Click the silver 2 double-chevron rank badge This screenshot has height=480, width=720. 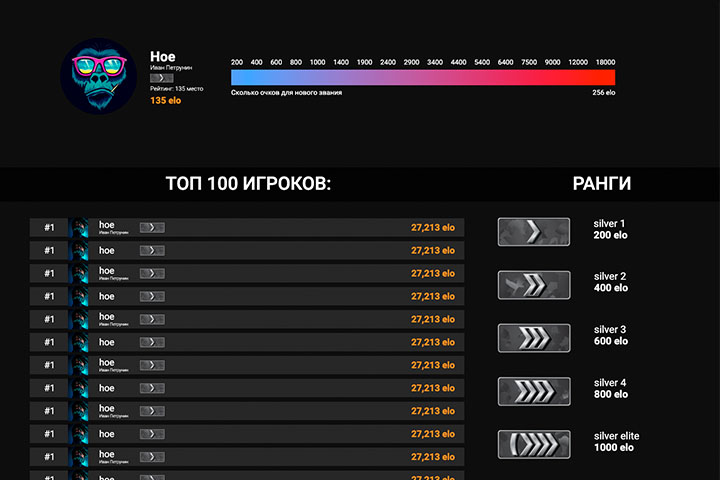pos(534,285)
